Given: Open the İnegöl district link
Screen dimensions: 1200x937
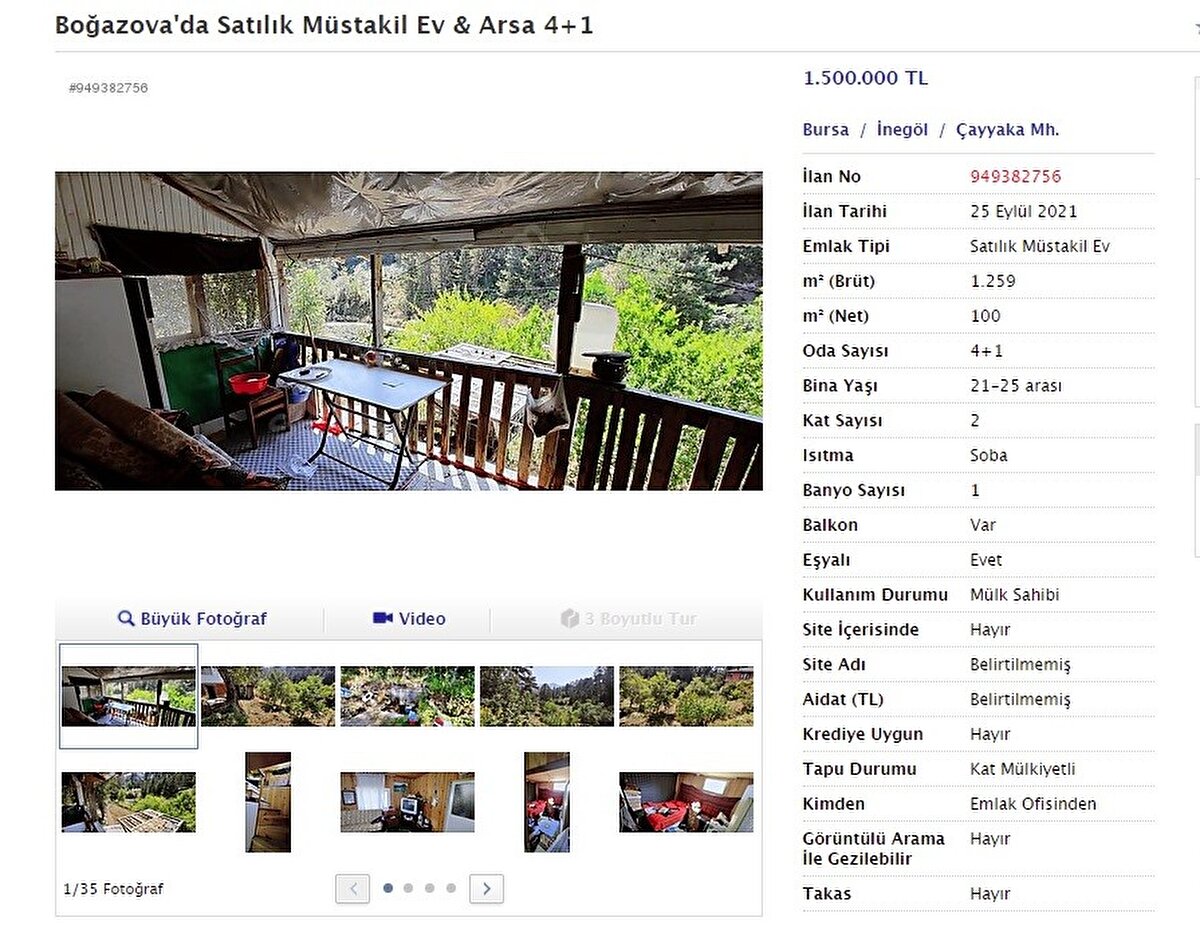Looking at the screenshot, I should point(902,130).
